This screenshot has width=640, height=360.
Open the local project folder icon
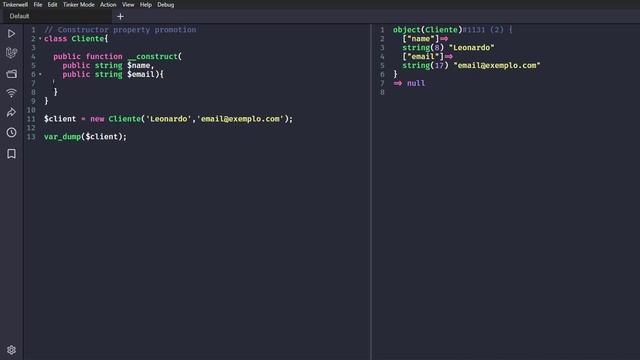click(x=11, y=73)
